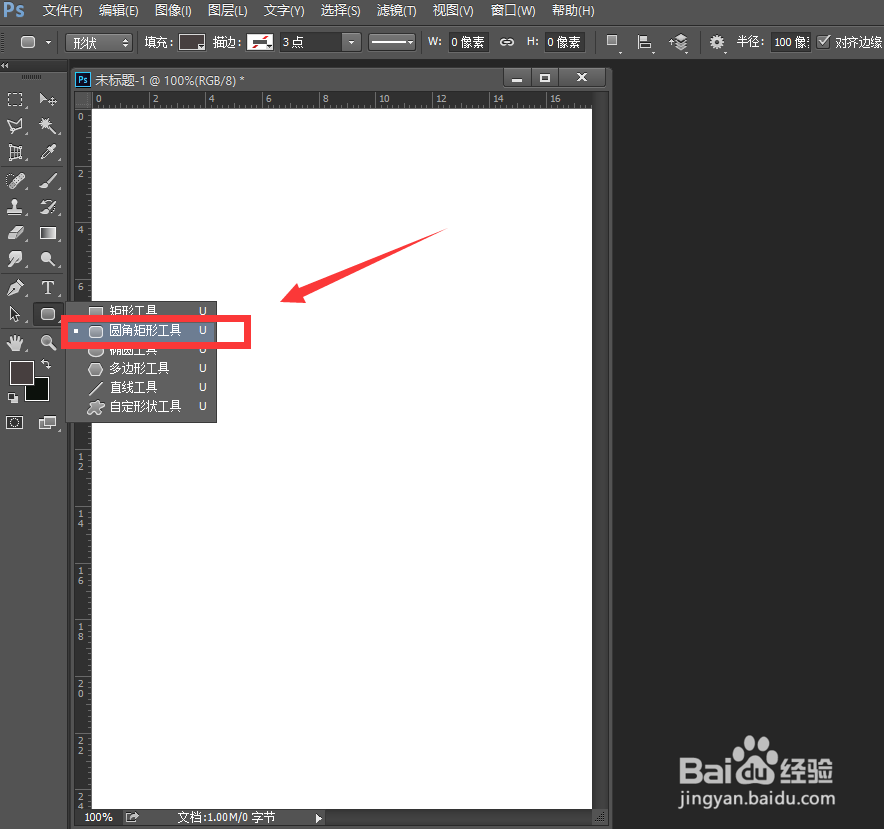
Task: Select the Crop tool
Action: point(15,152)
